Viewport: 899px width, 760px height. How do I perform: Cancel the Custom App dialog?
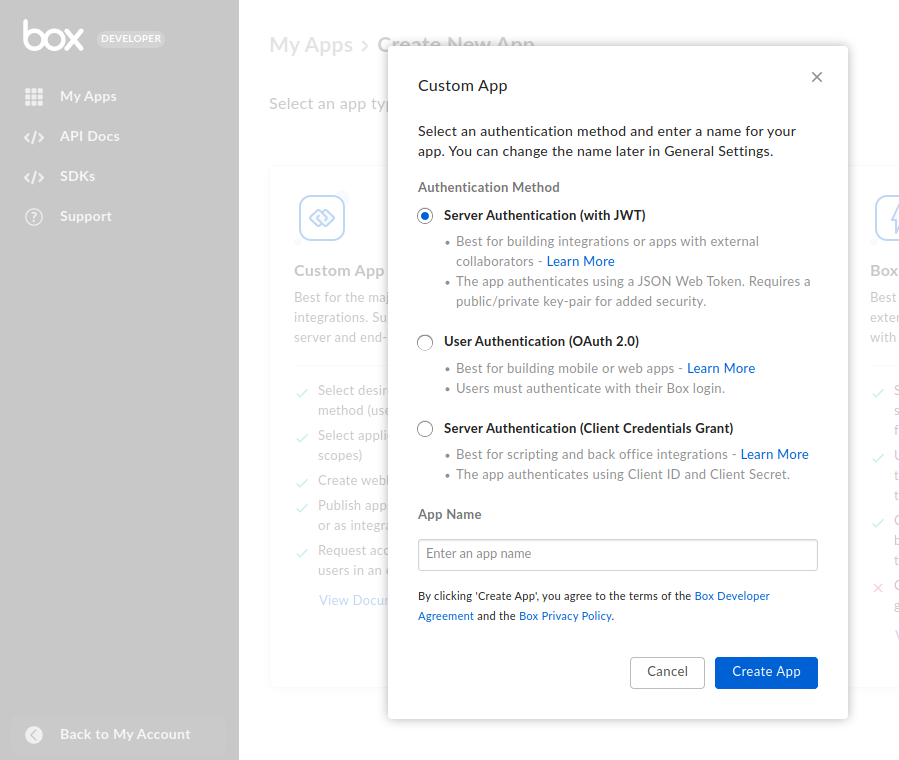(x=666, y=672)
